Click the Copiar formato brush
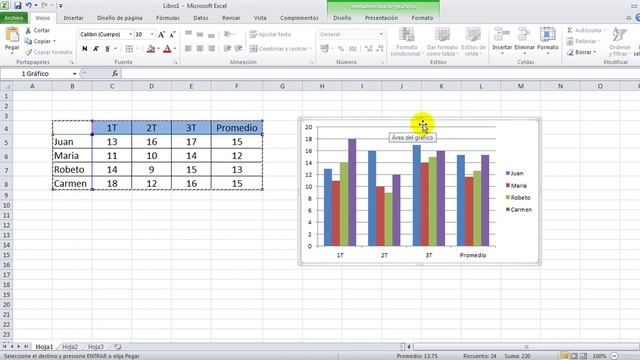640x360 pixels. tap(48, 52)
